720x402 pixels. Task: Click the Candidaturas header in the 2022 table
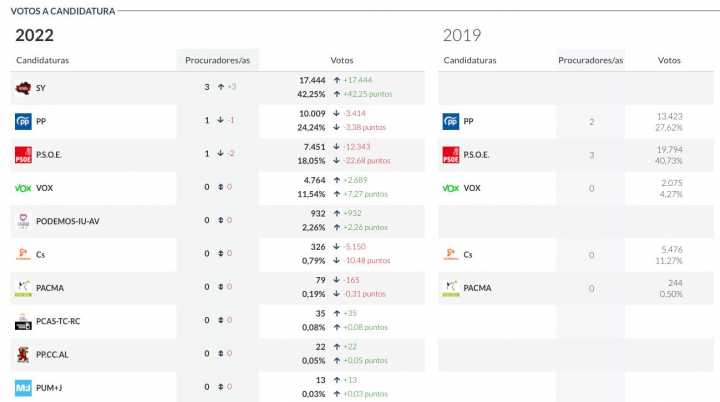(x=44, y=60)
